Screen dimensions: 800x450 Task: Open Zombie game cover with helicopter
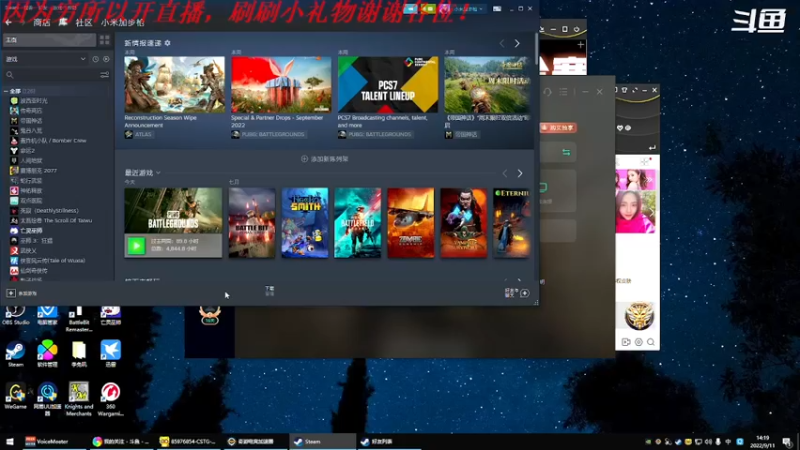(410, 223)
